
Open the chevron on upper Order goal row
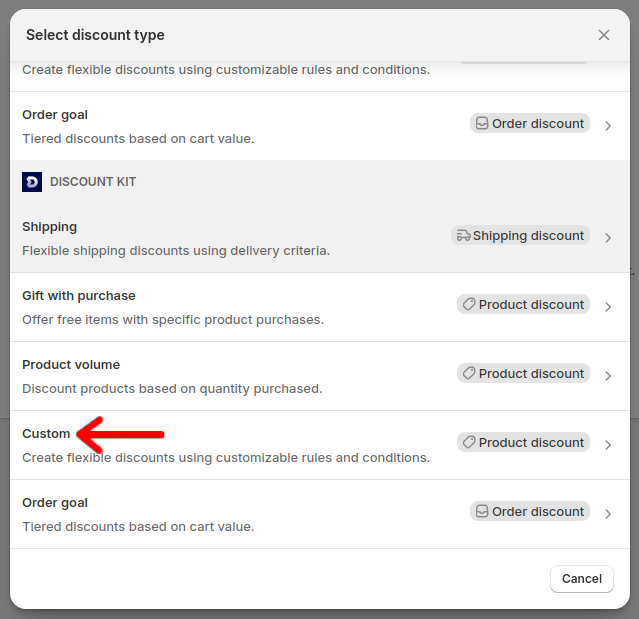tap(608, 126)
